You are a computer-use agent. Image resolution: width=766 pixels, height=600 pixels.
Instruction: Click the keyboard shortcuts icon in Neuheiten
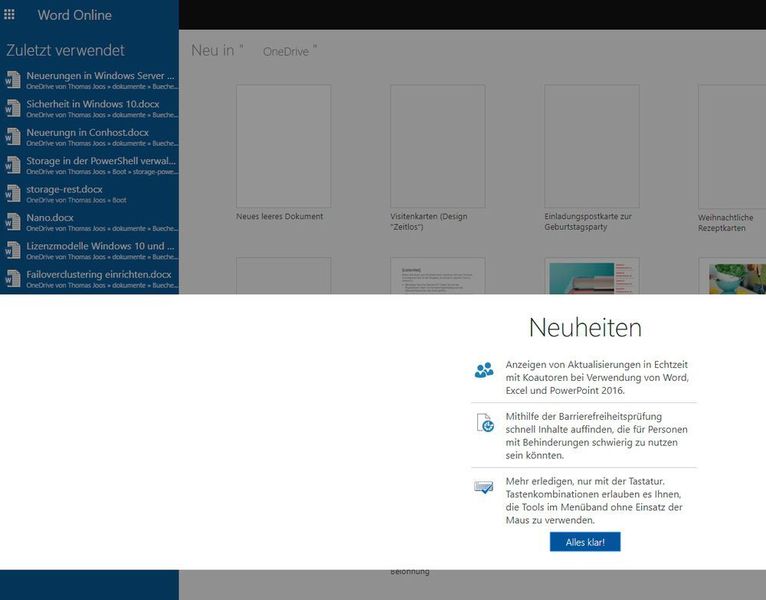tap(484, 487)
